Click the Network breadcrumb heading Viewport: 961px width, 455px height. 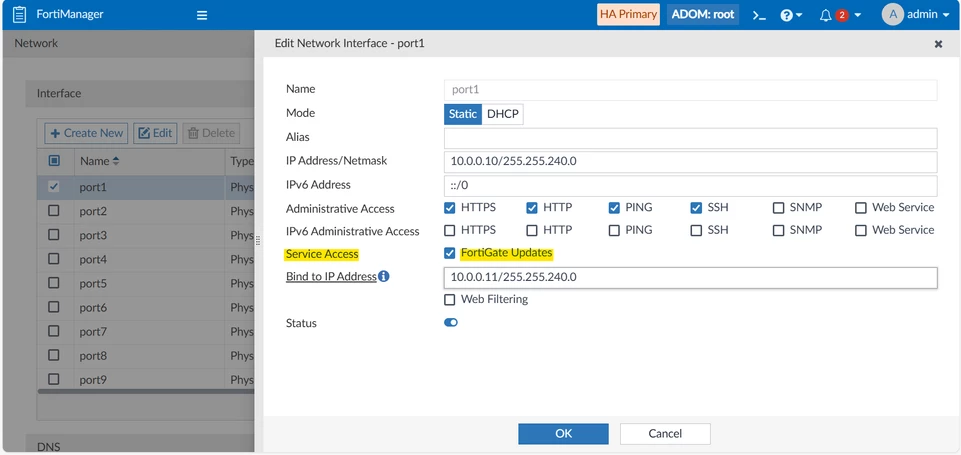point(36,44)
